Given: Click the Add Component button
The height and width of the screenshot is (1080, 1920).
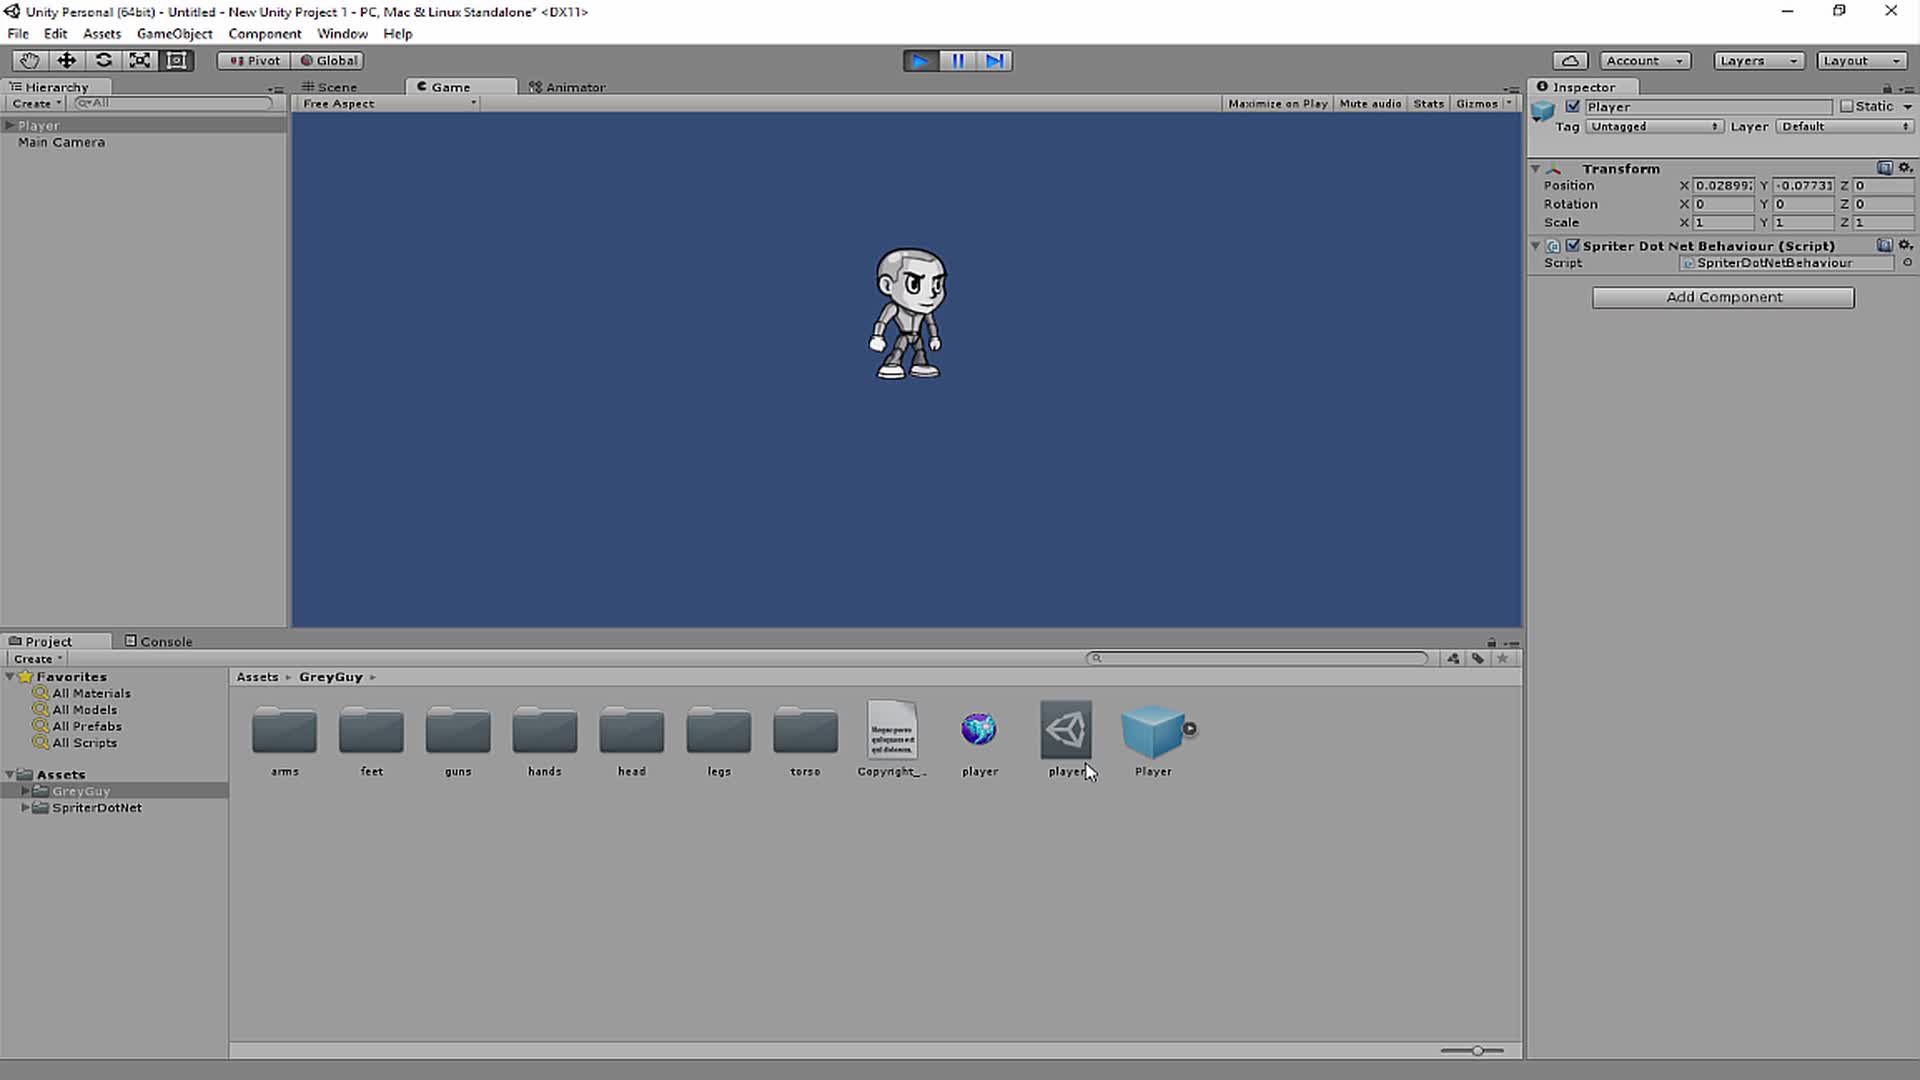Looking at the screenshot, I should click(x=1723, y=297).
